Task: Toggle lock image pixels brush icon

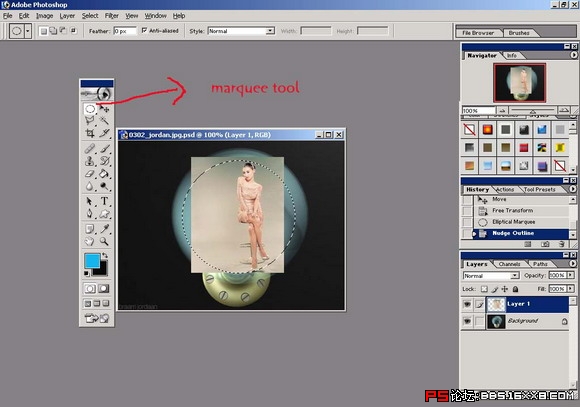Action: click(x=495, y=289)
